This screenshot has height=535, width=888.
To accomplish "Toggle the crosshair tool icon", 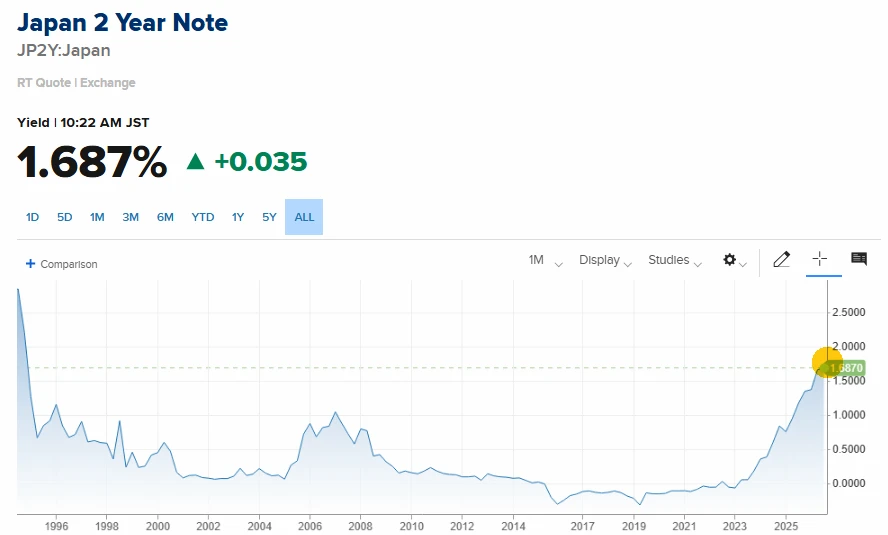I will 819,259.
